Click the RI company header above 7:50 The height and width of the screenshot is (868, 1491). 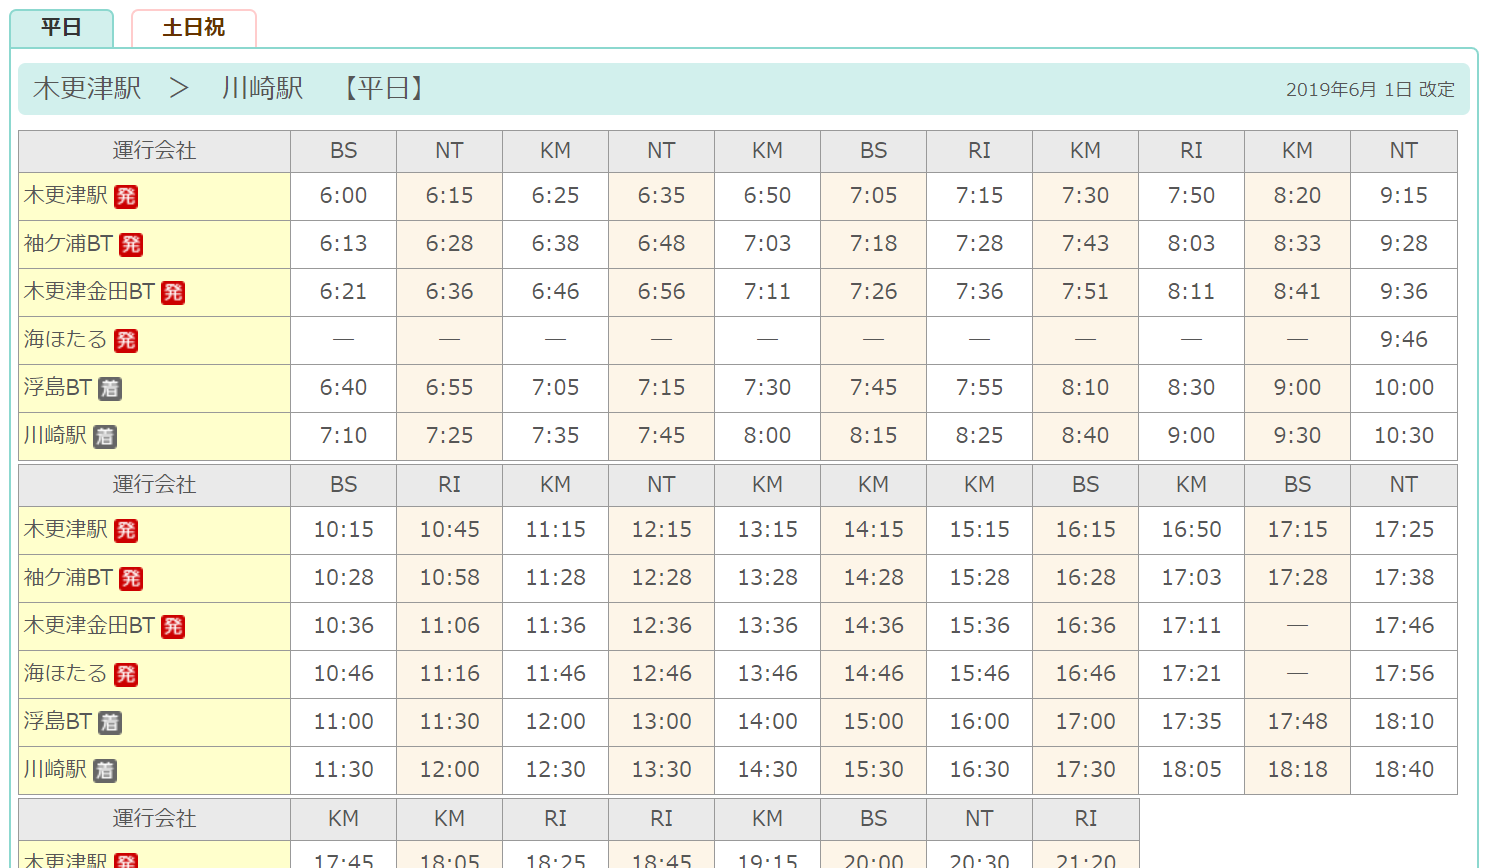(1192, 151)
